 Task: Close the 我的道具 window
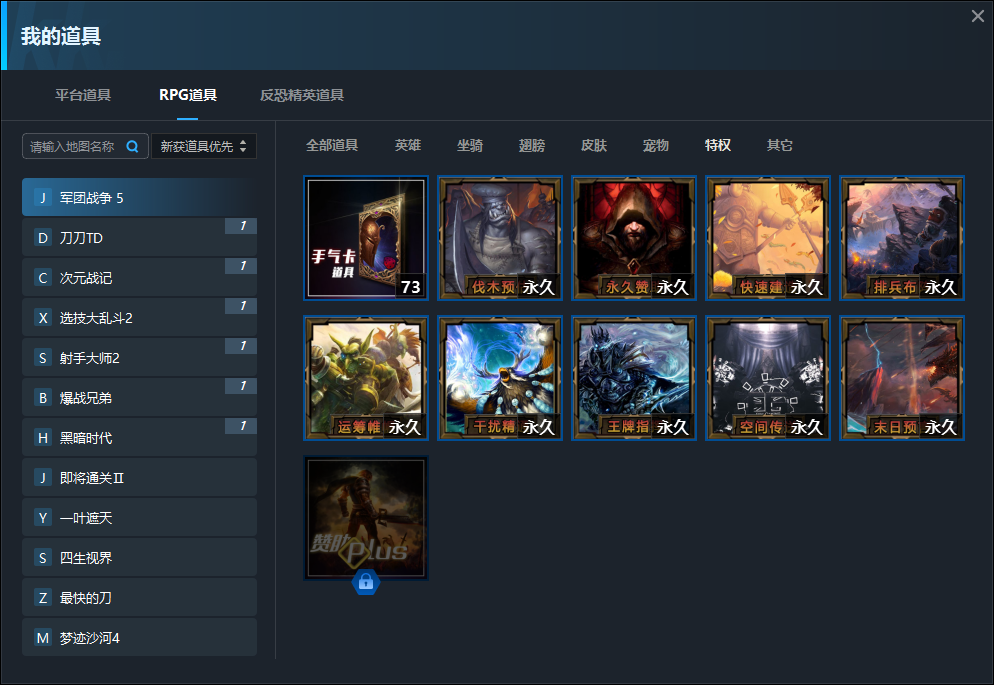click(x=978, y=16)
